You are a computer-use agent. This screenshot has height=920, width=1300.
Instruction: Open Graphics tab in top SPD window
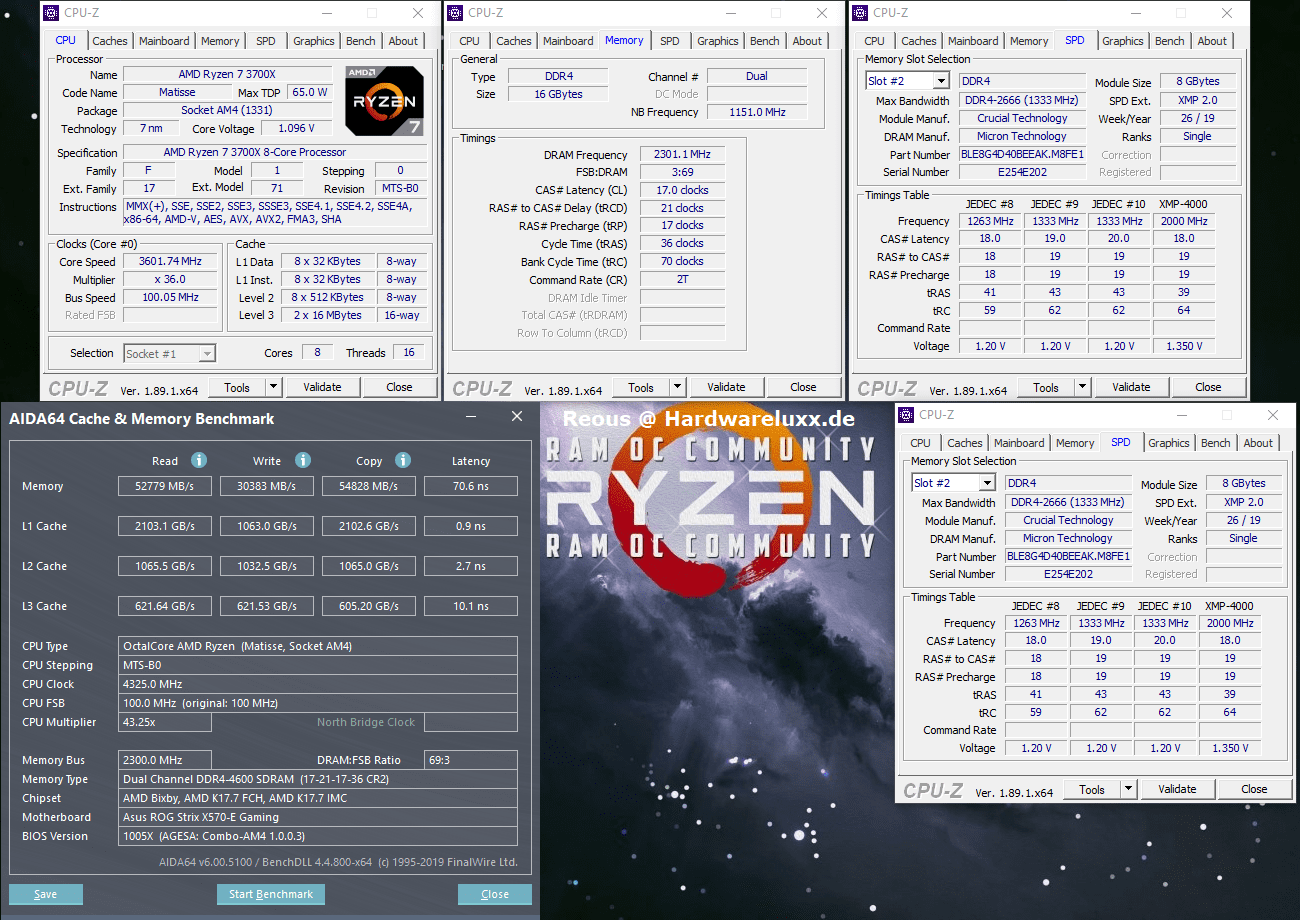pos(1123,41)
